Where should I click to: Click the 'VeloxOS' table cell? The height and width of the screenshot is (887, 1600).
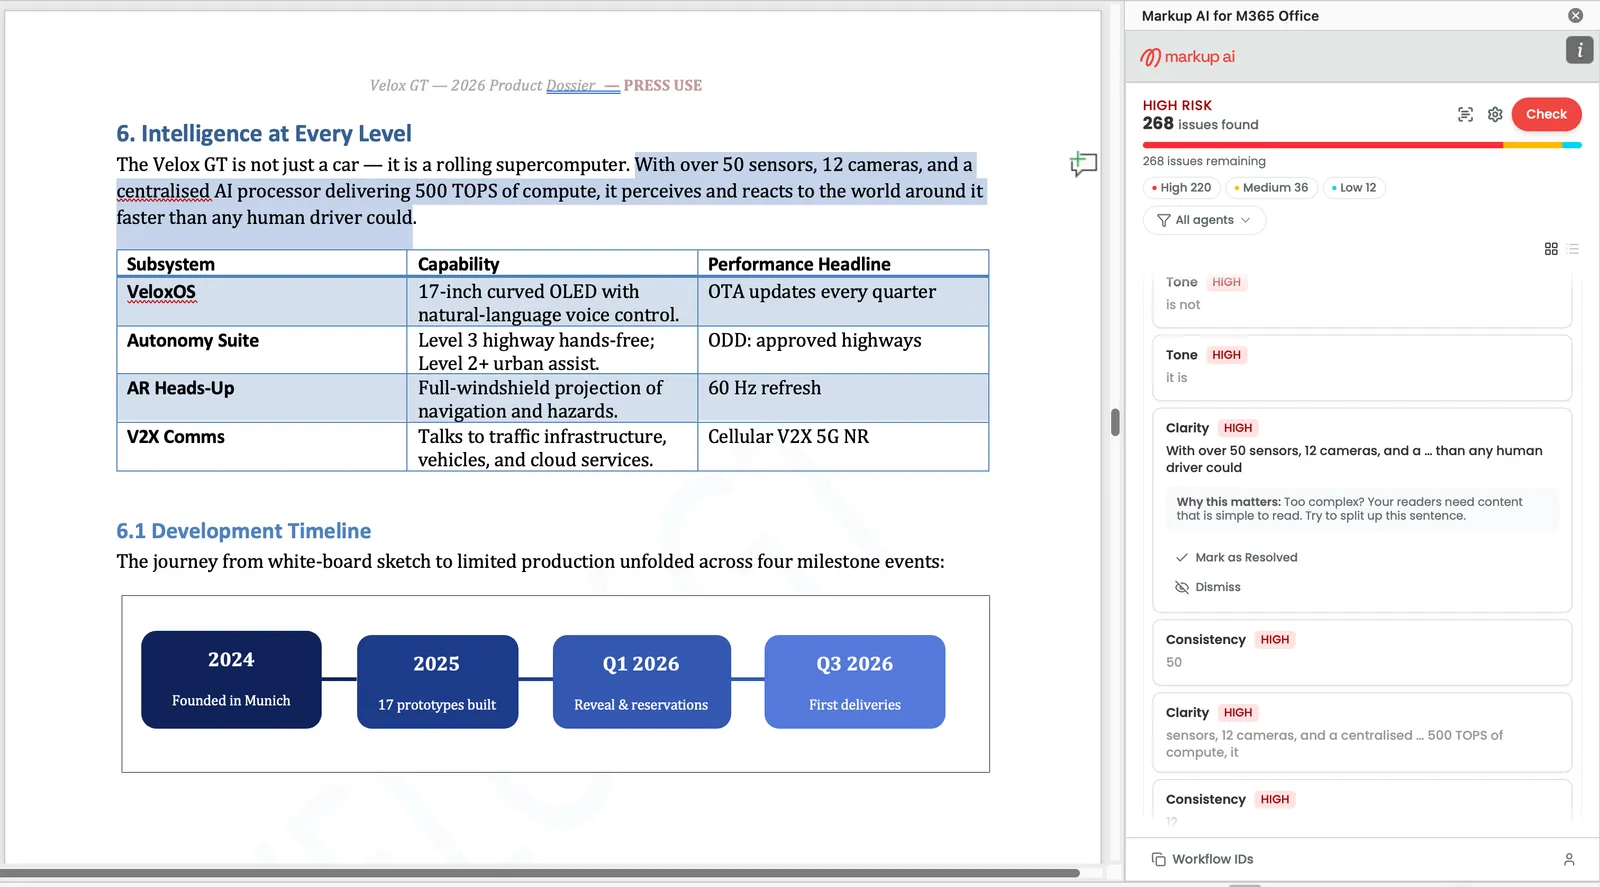click(x=262, y=302)
